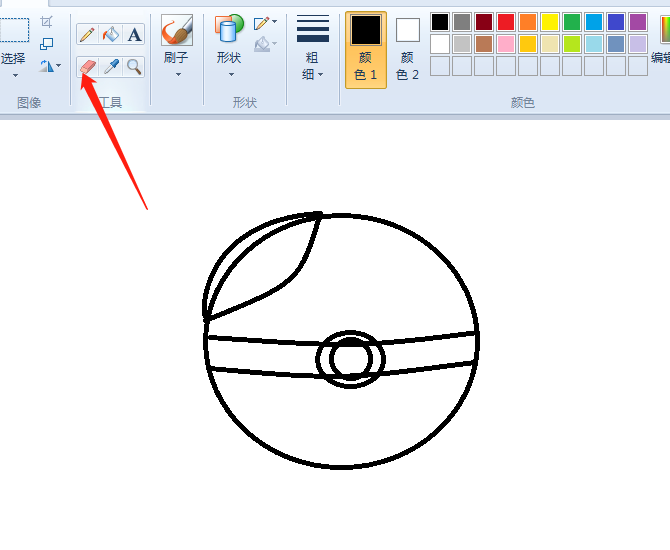Pick the red color swatch

pos(506,22)
